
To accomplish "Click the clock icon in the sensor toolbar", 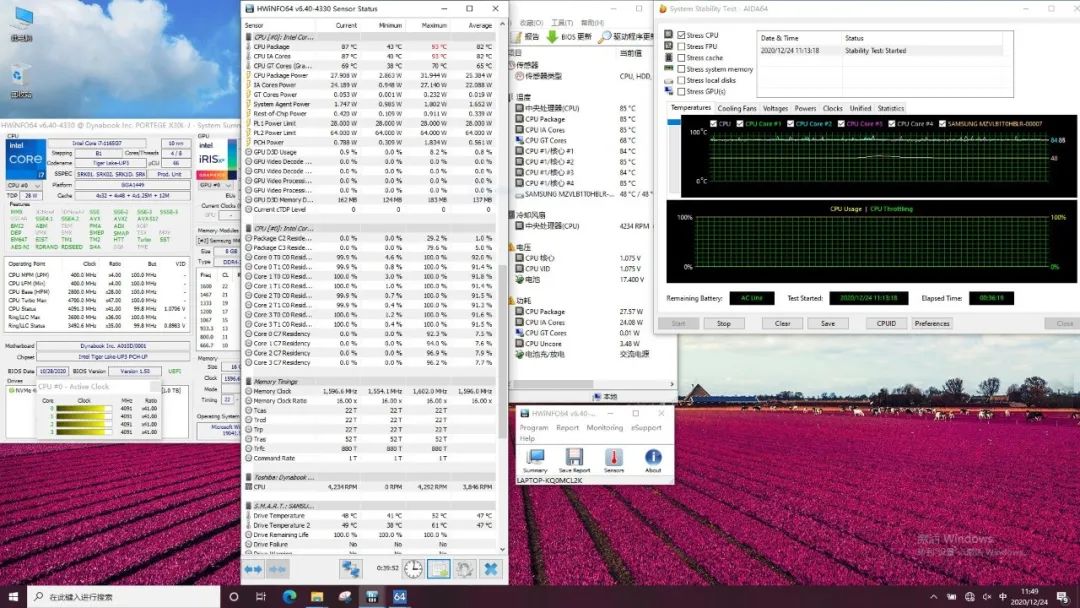I will click(413, 569).
